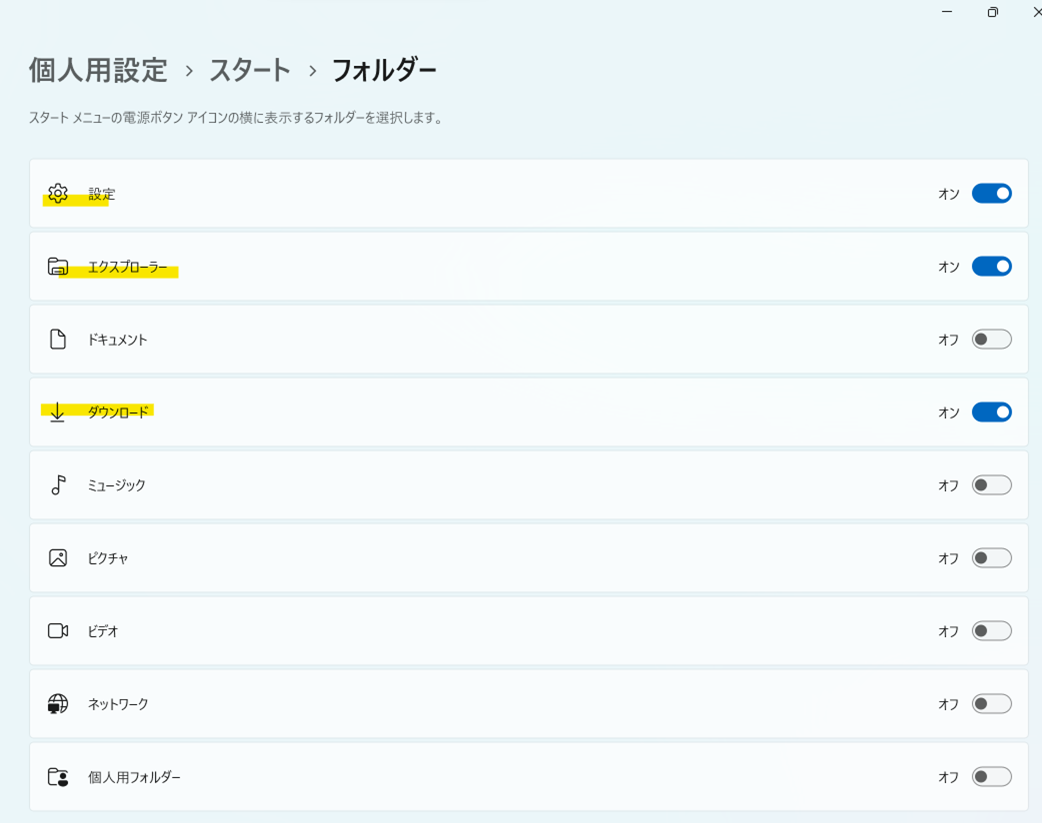Click the ドキュメント page icon
1042x823 pixels.
coord(58,340)
